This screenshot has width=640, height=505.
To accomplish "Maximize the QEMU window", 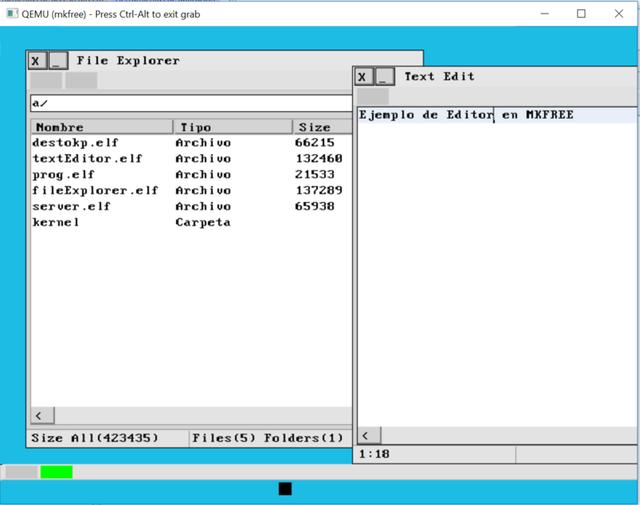I will [581, 14].
